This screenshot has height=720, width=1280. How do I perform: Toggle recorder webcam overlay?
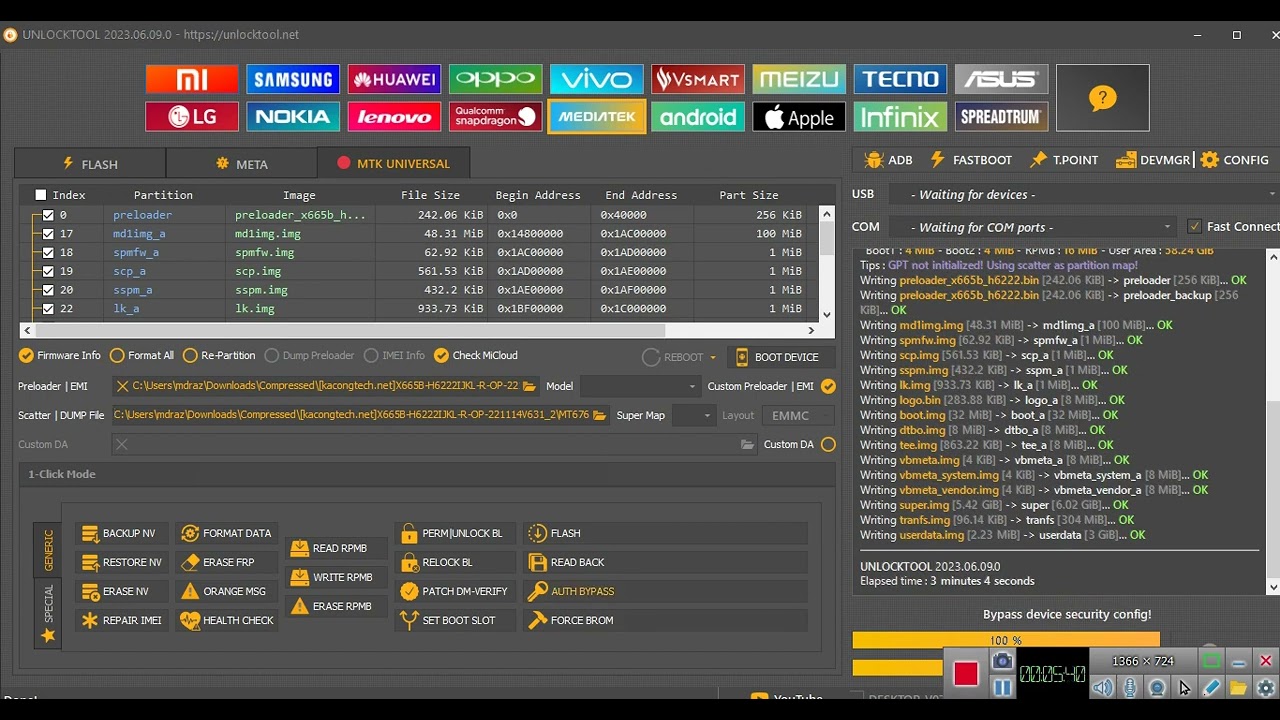point(1157,687)
